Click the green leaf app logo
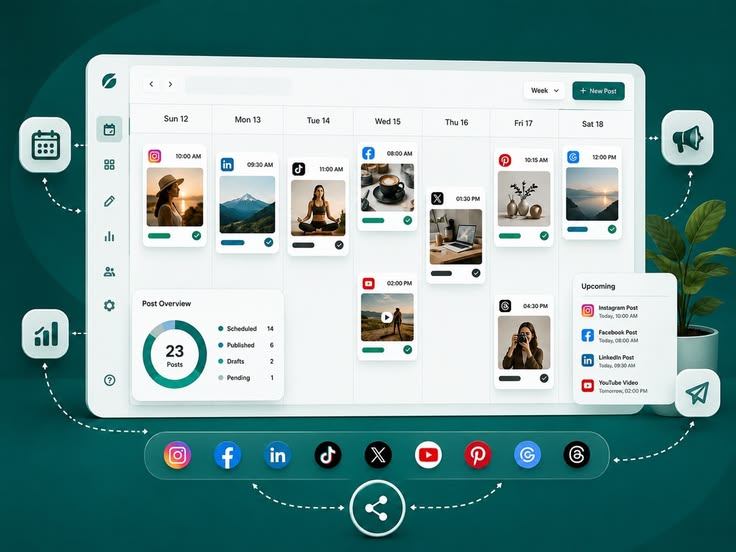 [x=109, y=81]
